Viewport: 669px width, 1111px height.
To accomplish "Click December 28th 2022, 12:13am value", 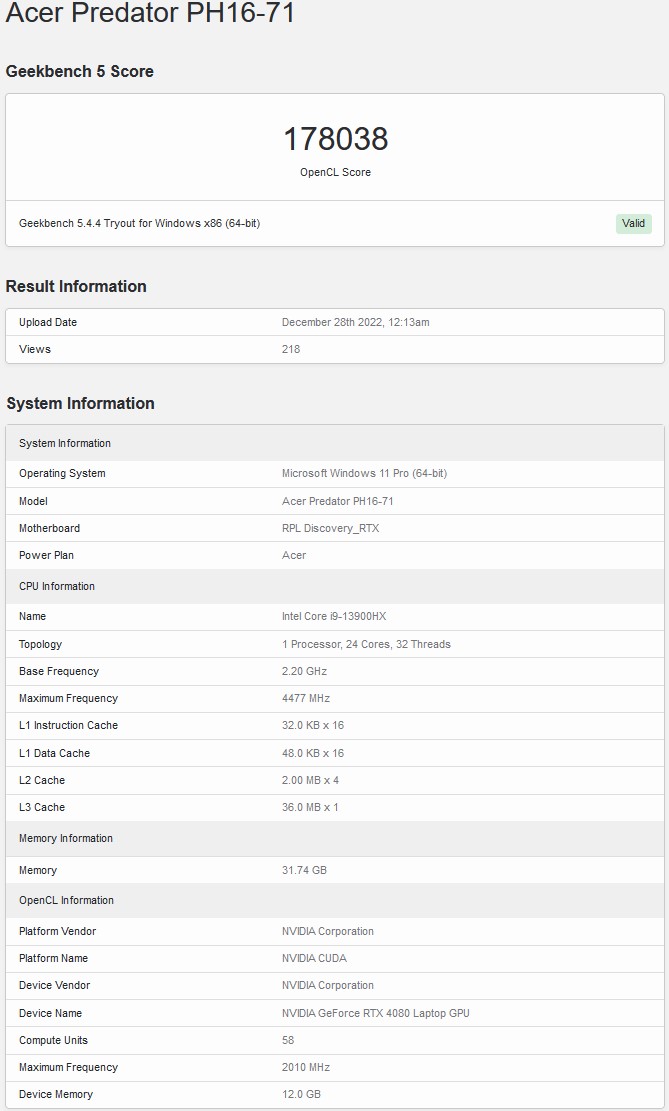I will (356, 322).
